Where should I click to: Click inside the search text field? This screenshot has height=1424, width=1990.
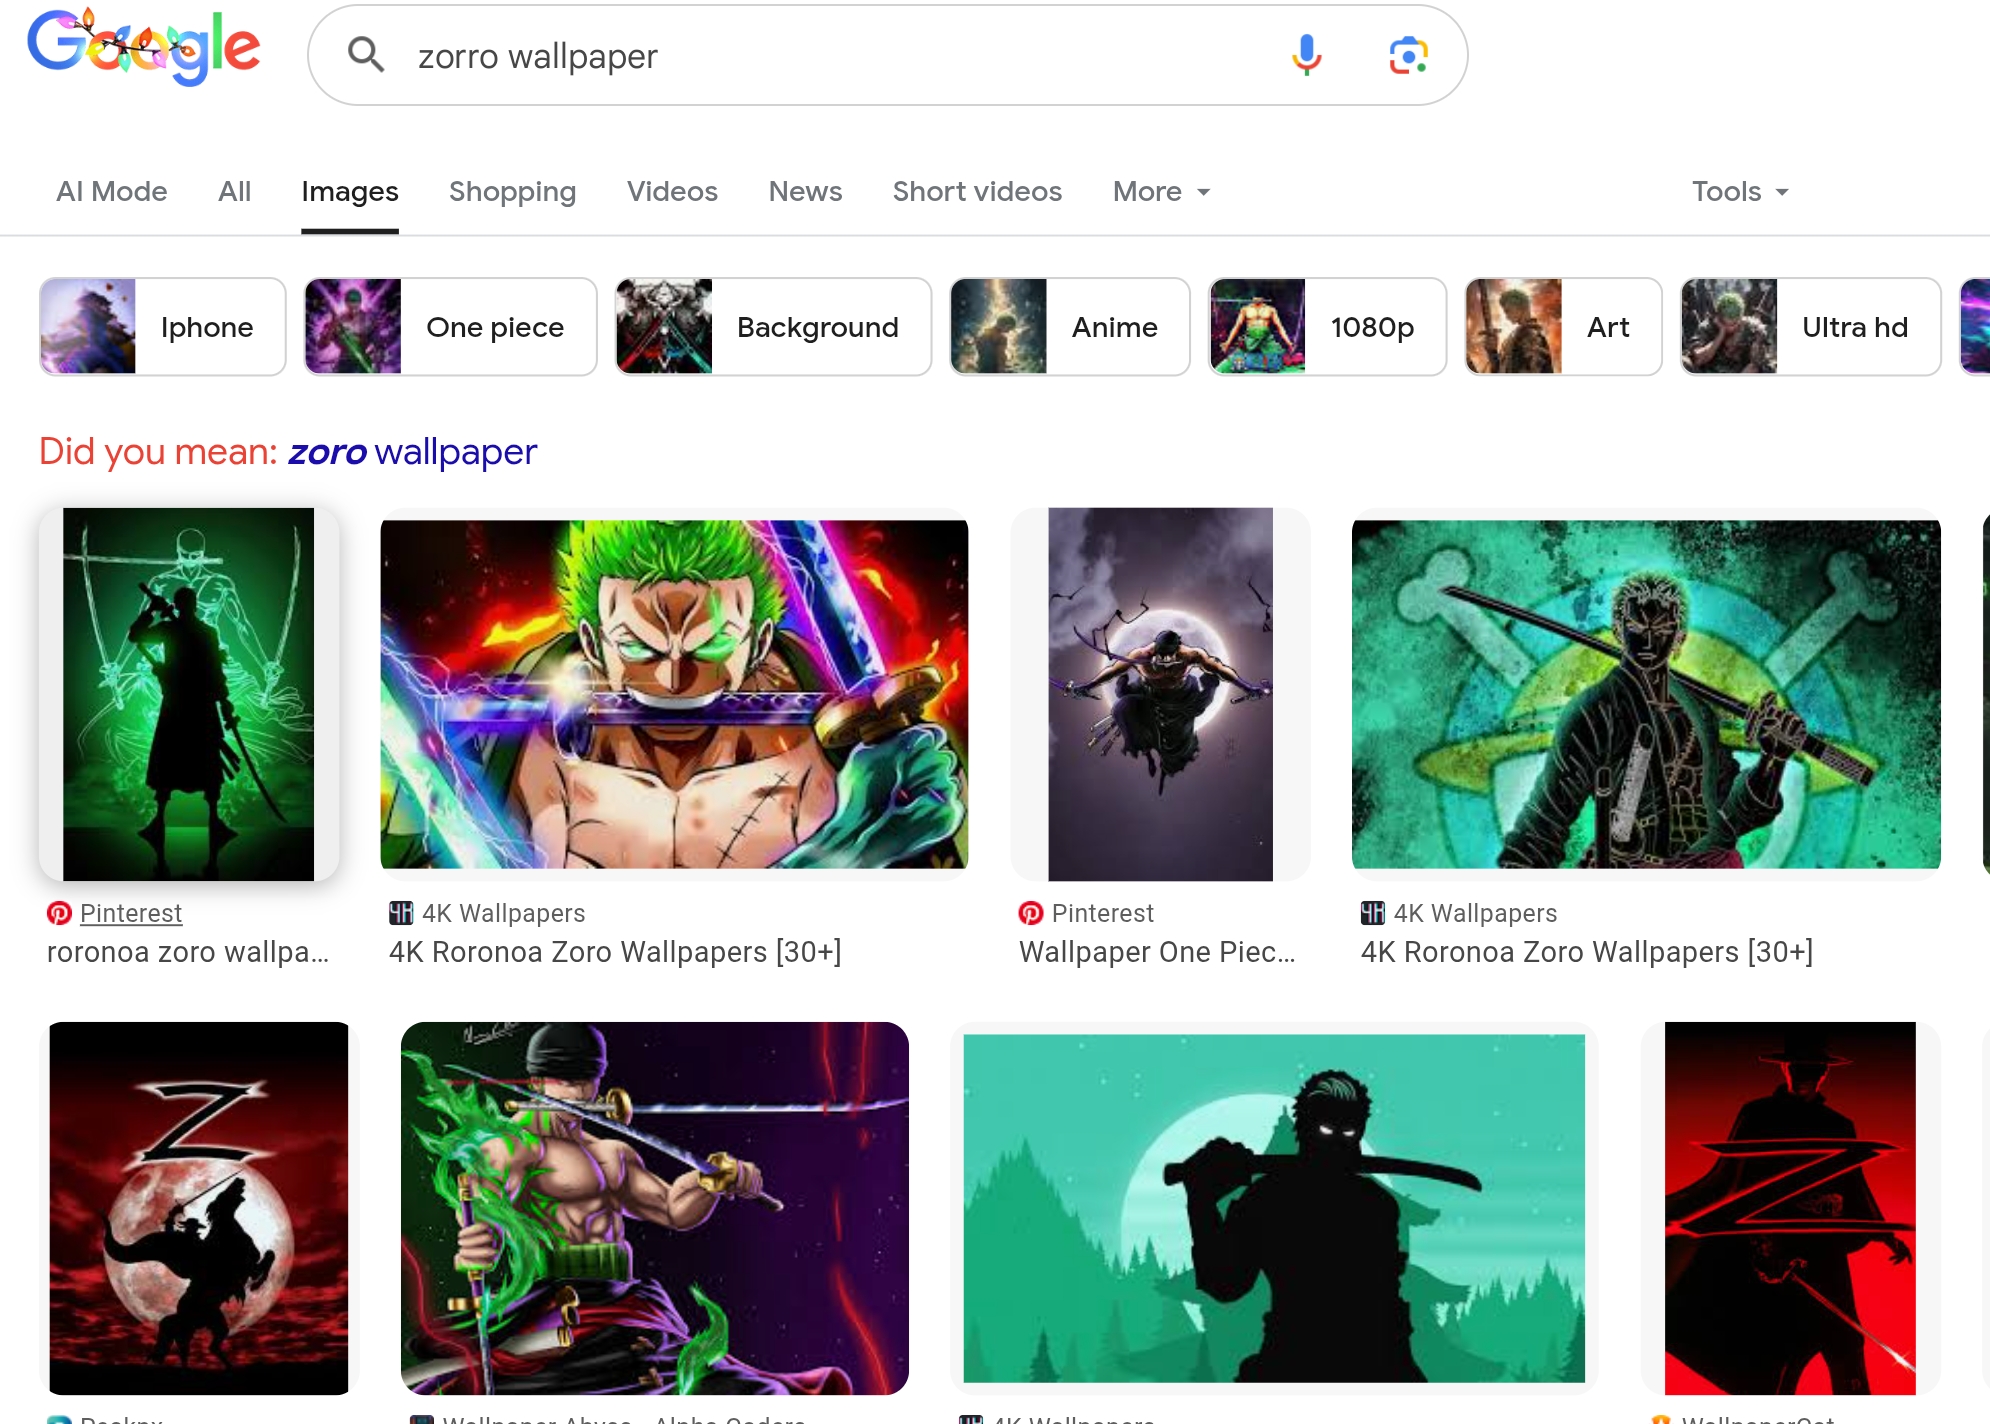[x=800, y=56]
